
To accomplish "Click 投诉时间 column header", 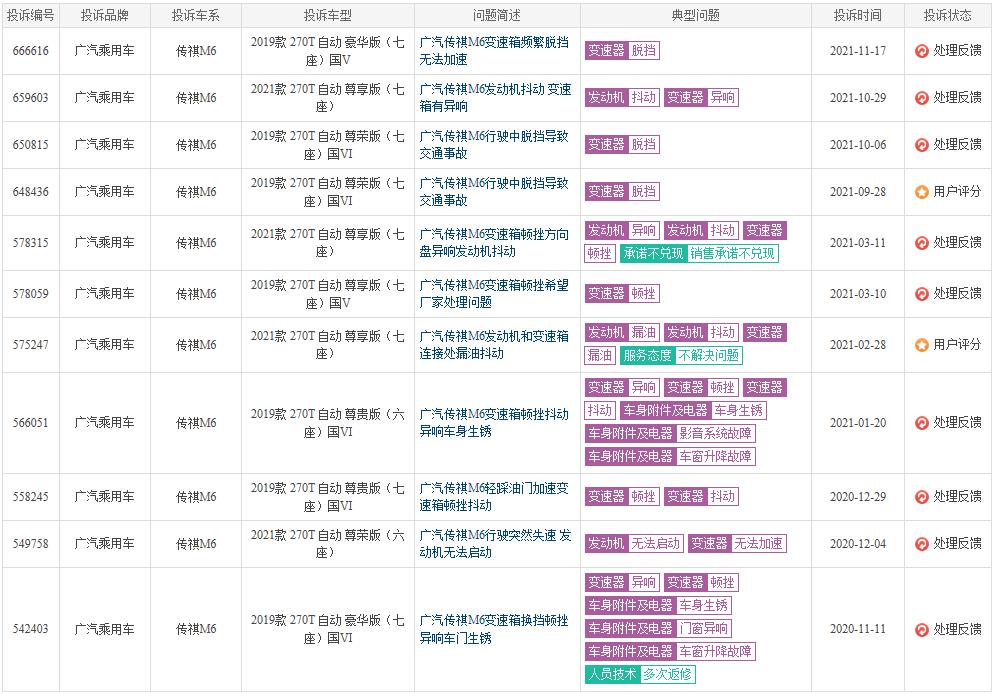I will 858,16.
